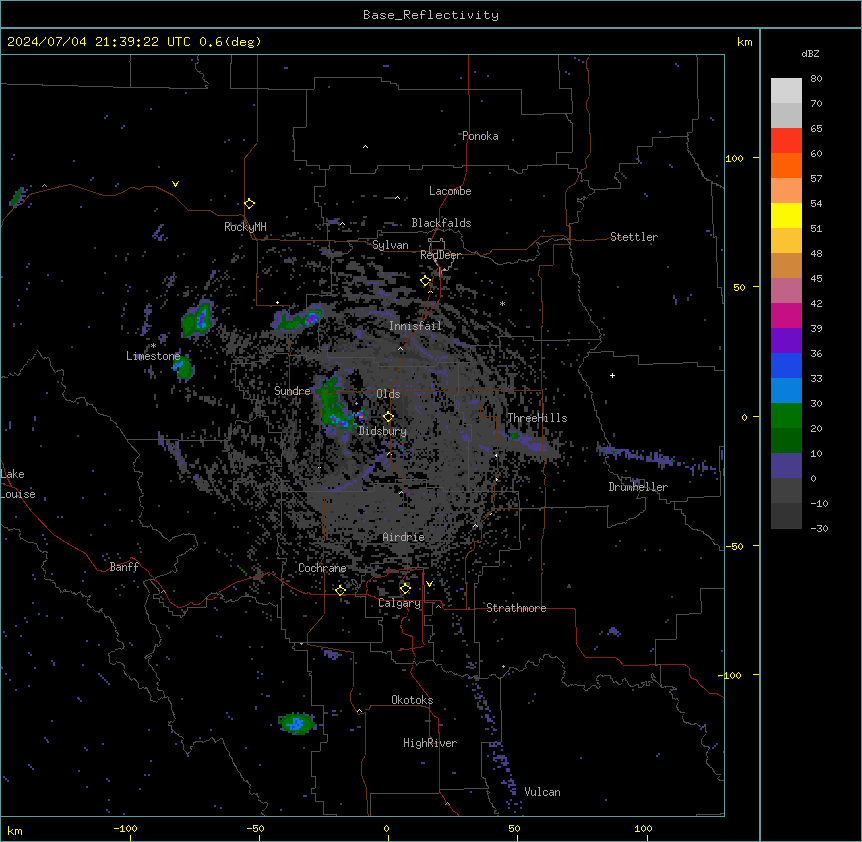
Task: Choose the light gray 70-80 dBZ swatch
Action: click(786, 90)
